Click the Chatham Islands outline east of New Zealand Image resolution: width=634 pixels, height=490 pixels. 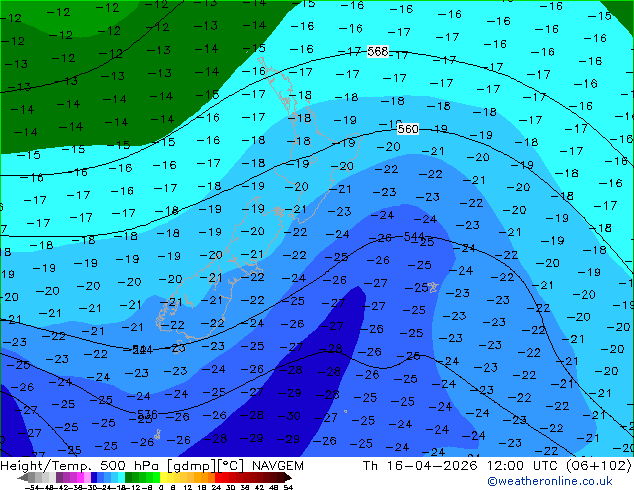[x=433, y=287]
